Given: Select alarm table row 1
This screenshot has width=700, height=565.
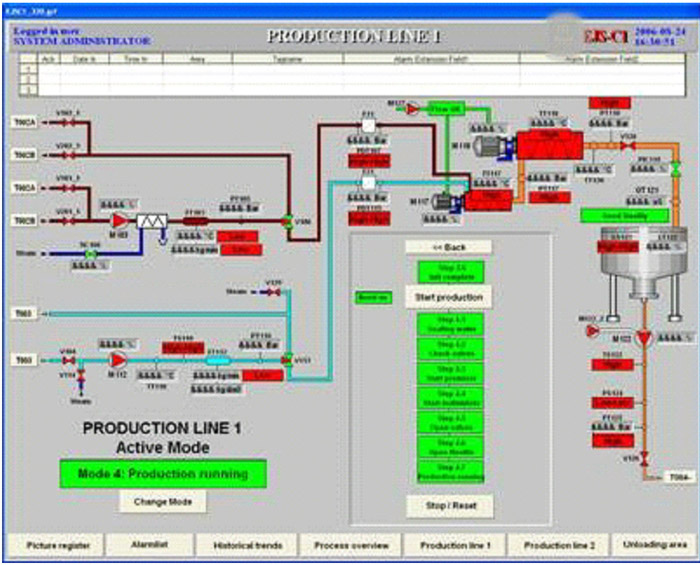Looking at the screenshot, I should tap(352, 69).
